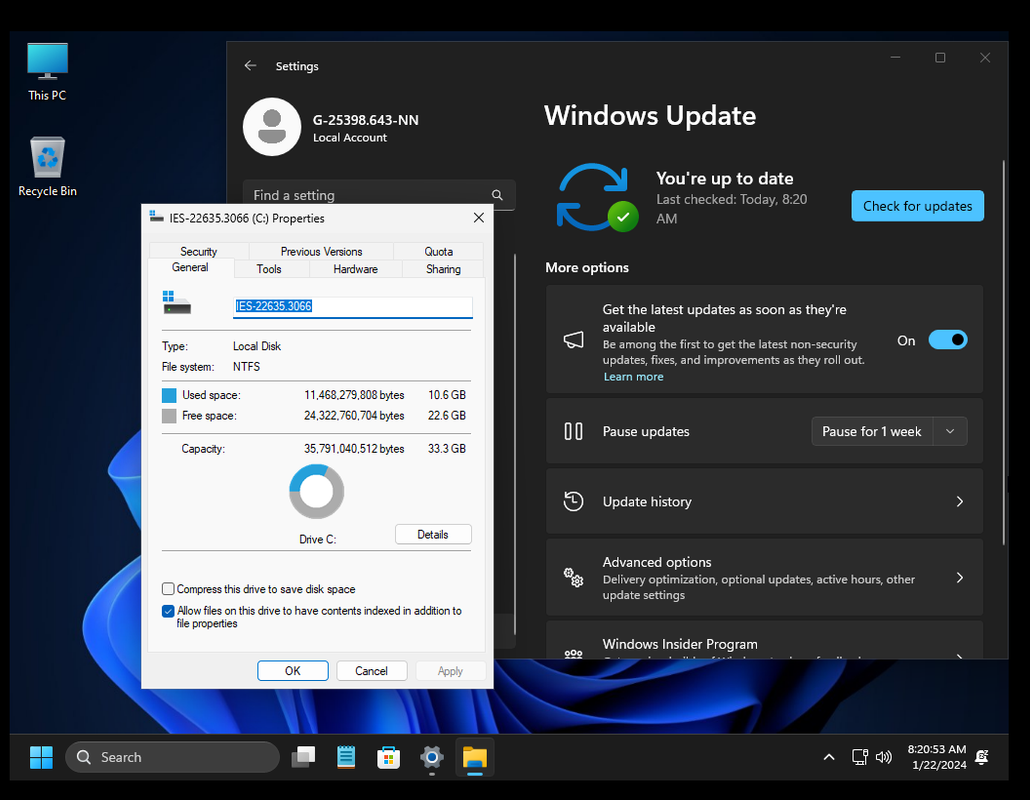Go back using Settings back arrow
Viewport: 1030px width, 800px height.
[250, 66]
